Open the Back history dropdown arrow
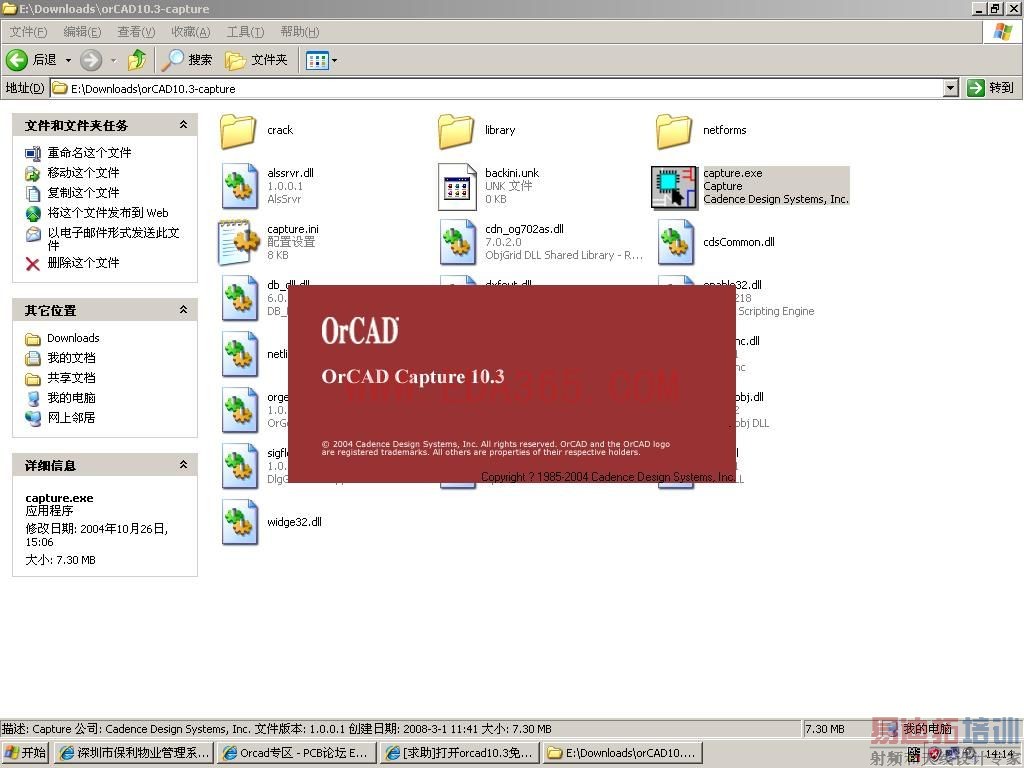The width and height of the screenshot is (1024, 768). click(68, 60)
